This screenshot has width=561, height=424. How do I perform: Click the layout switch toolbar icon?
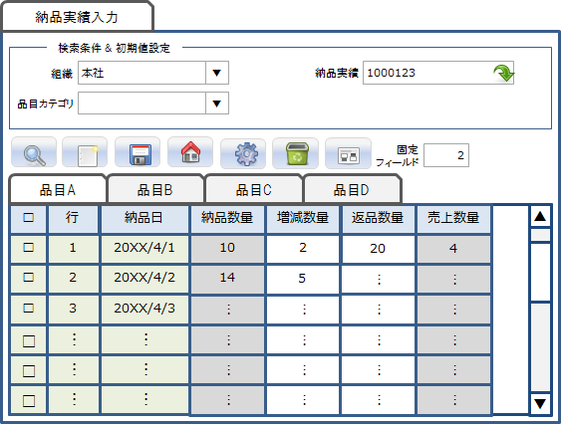pos(348,153)
